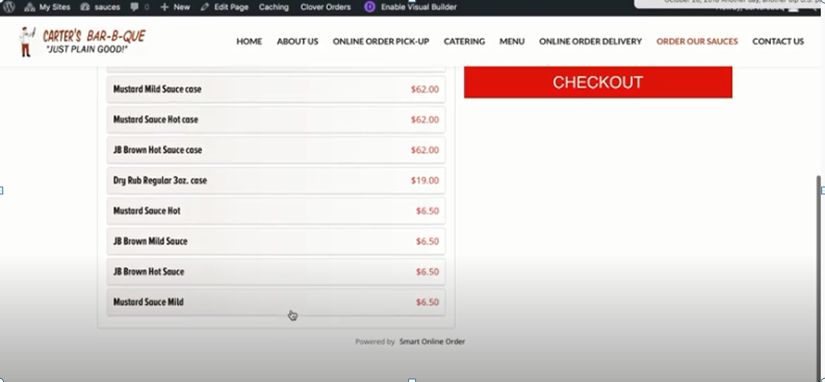Select Mustard Mild Sauce case item
This screenshot has height=382, width=825.
276,89
